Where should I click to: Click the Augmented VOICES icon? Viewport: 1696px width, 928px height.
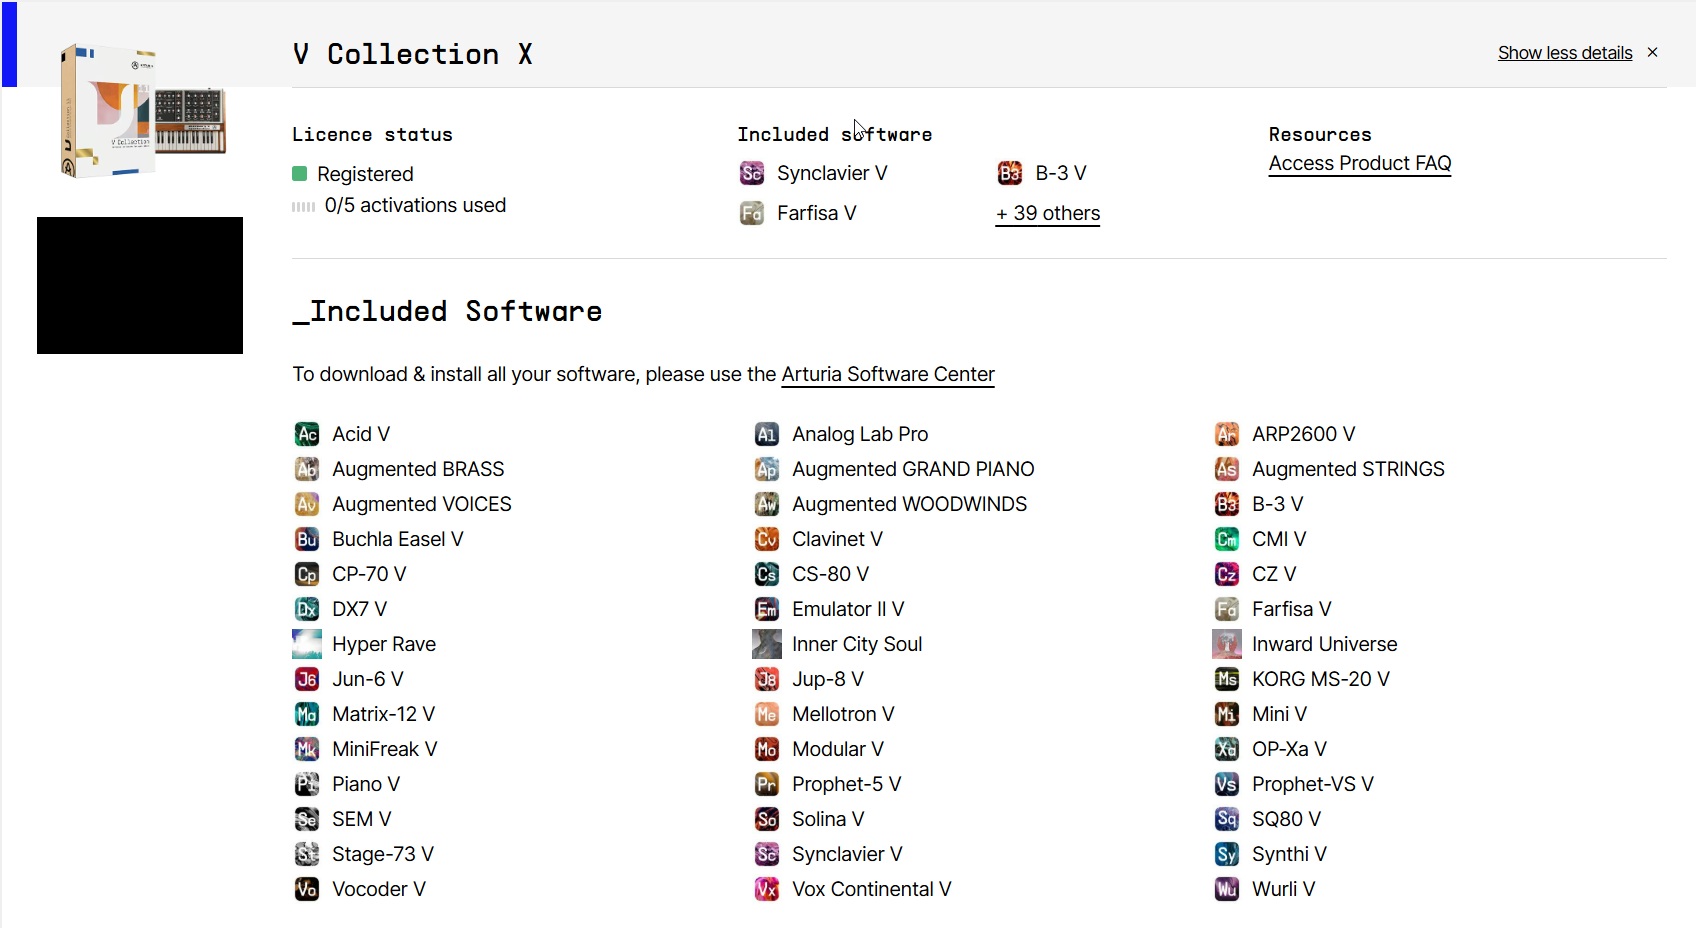[x=307, y=504]
